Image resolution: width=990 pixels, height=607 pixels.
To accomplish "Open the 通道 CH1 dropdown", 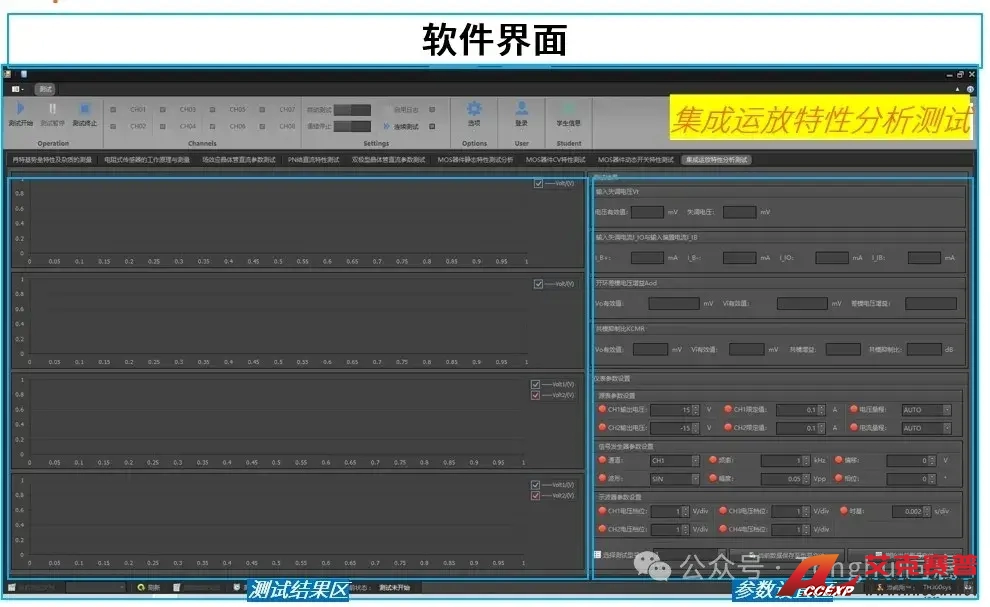I will pyautogui.click(x=694, y=461).
